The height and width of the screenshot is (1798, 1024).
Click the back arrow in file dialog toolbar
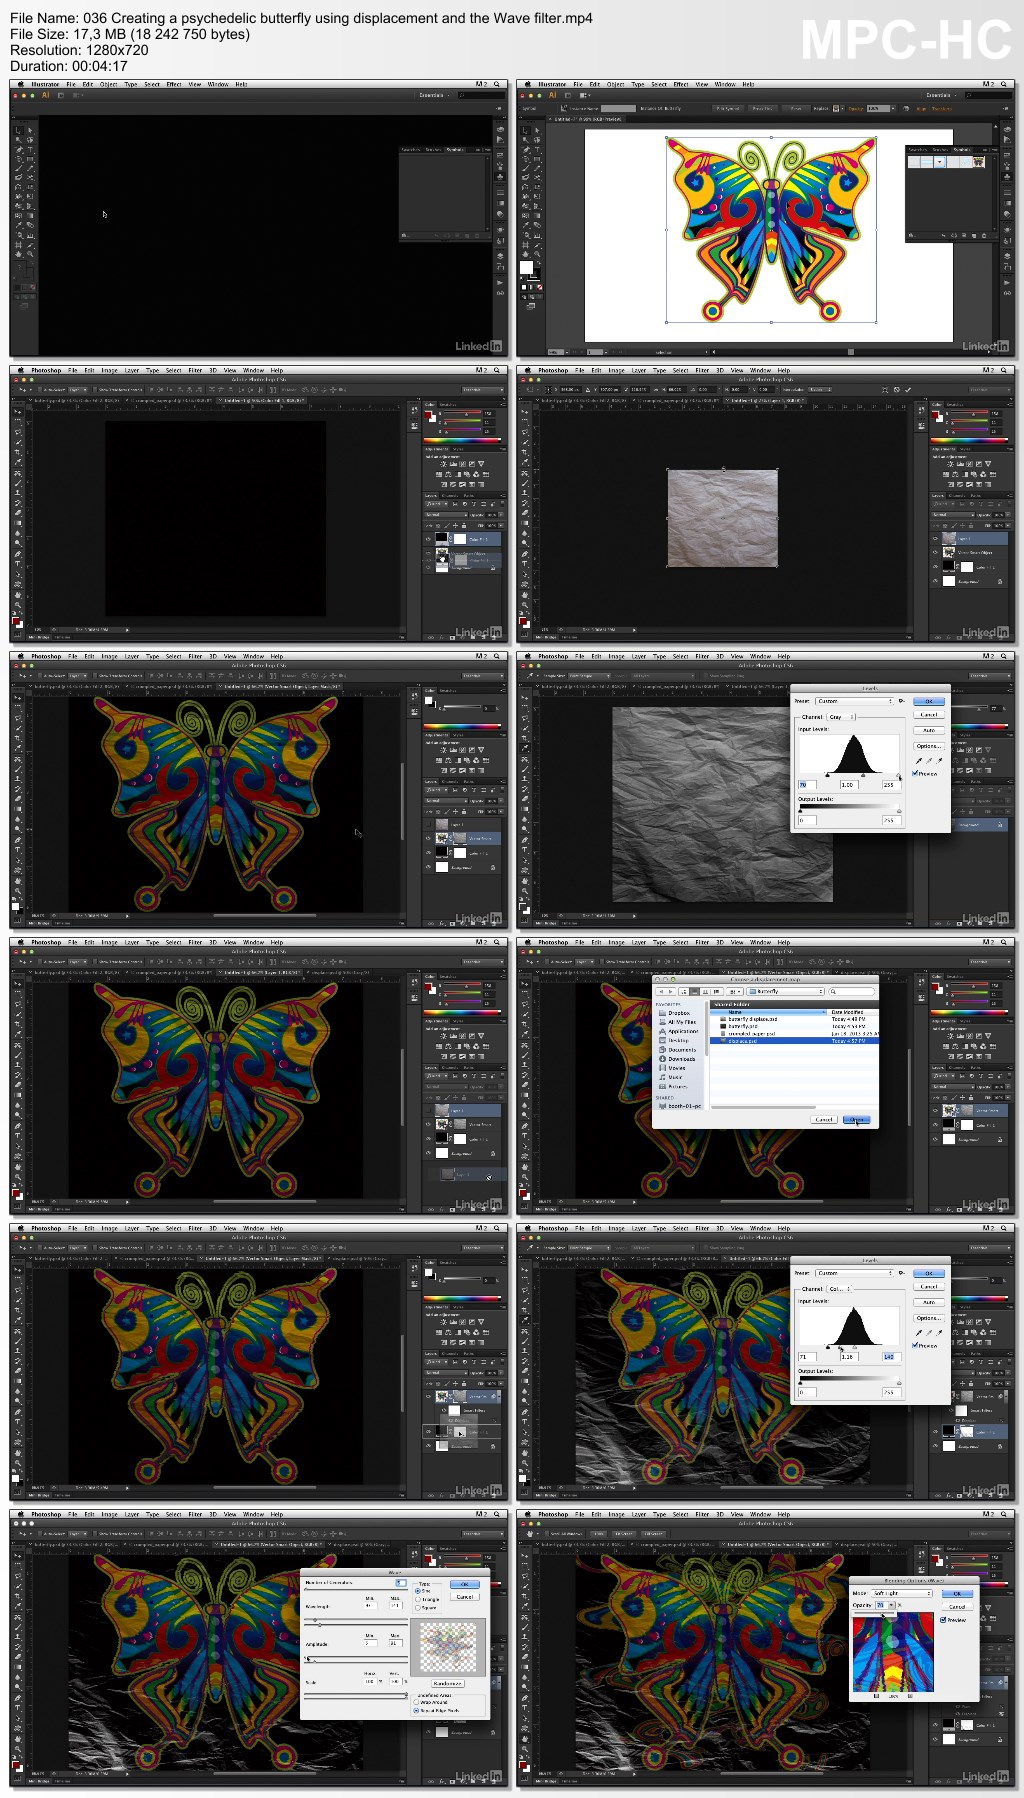coord(661,991)
